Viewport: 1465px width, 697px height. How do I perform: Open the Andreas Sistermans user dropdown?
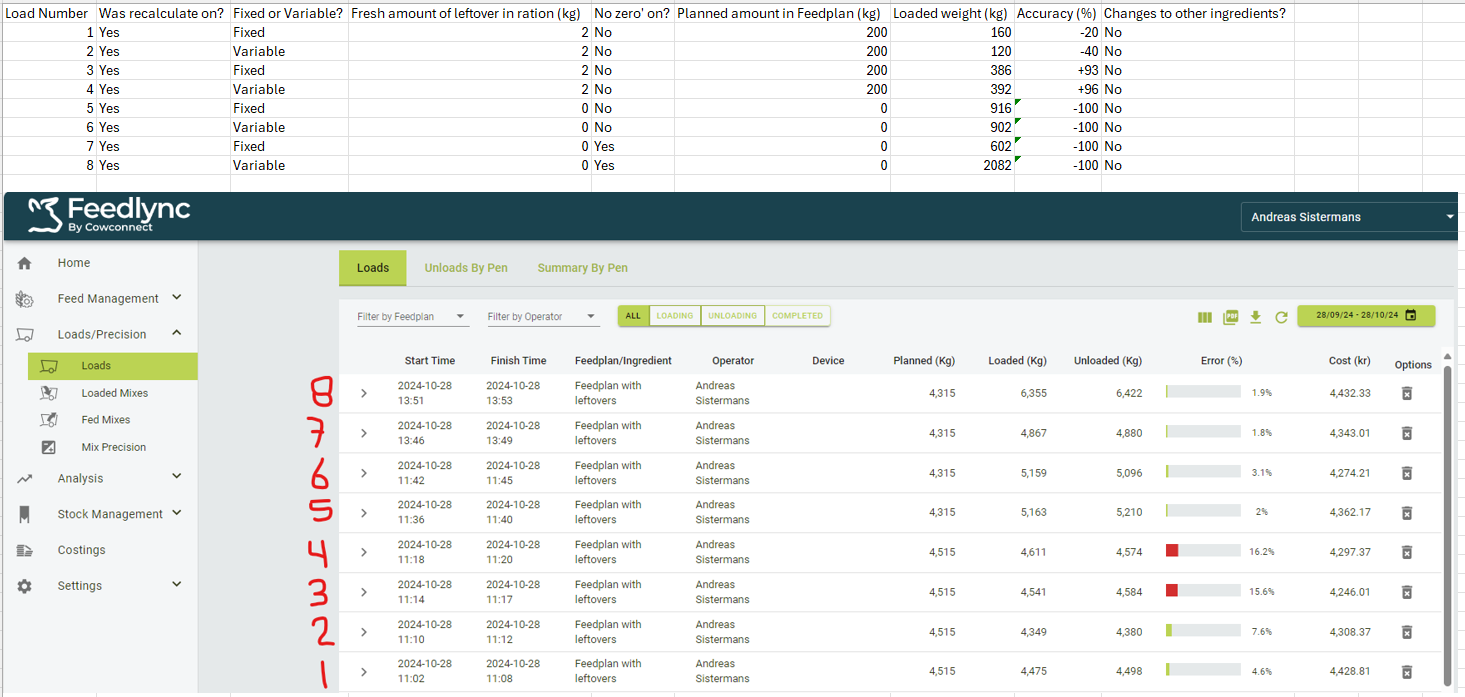coord(1348,217)
